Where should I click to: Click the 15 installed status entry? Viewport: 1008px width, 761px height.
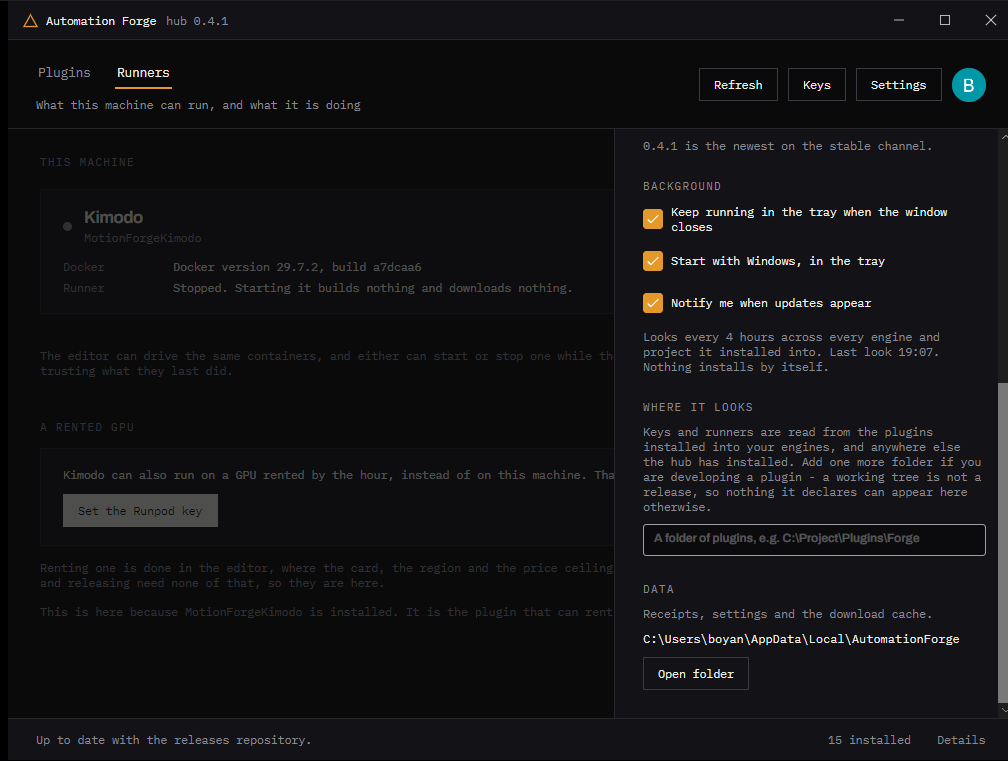pyautogui.click(x=869, y=740)
